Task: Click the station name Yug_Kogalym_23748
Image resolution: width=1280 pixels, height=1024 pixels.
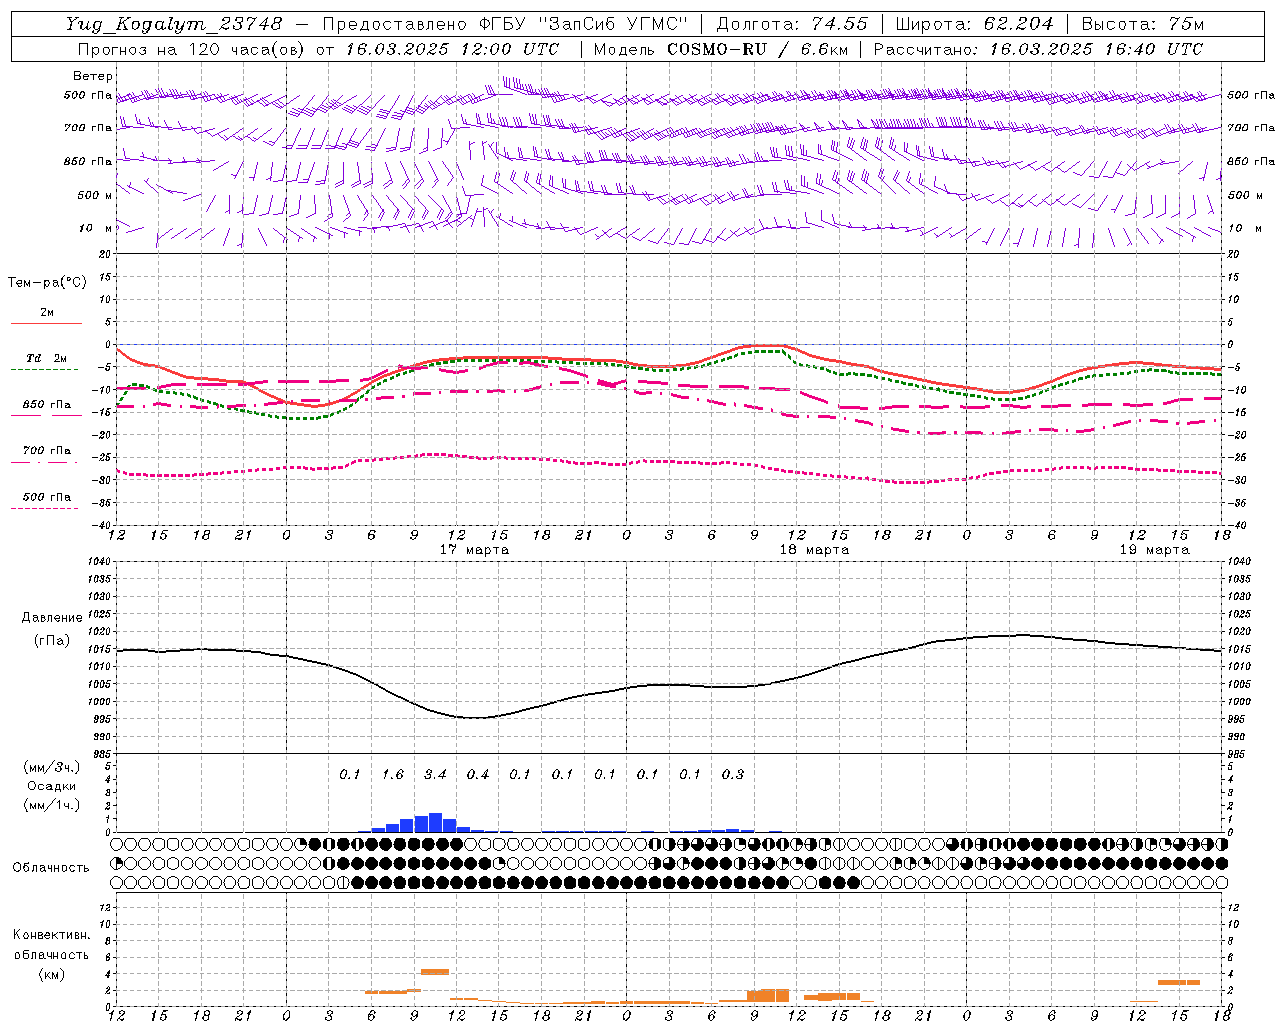Action: 174,24
